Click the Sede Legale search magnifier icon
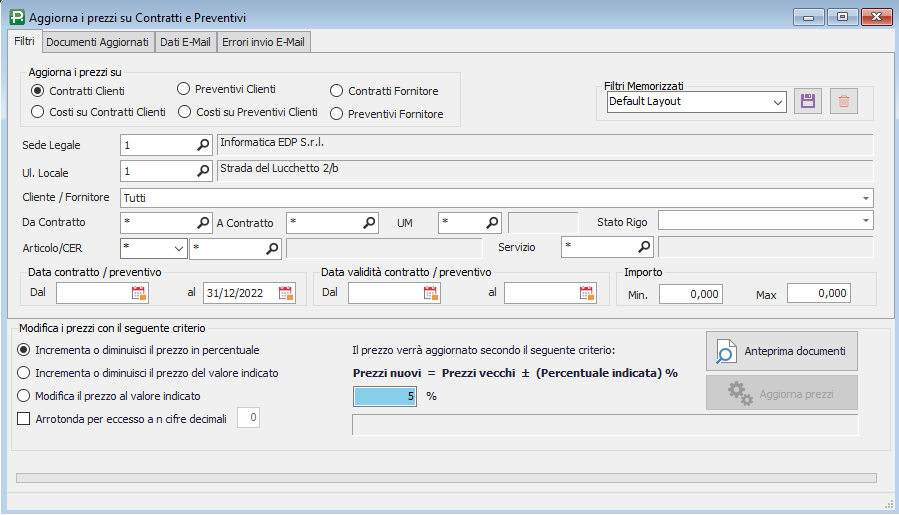Viewport: 899px width, 515px height. (x=203, y=145)
